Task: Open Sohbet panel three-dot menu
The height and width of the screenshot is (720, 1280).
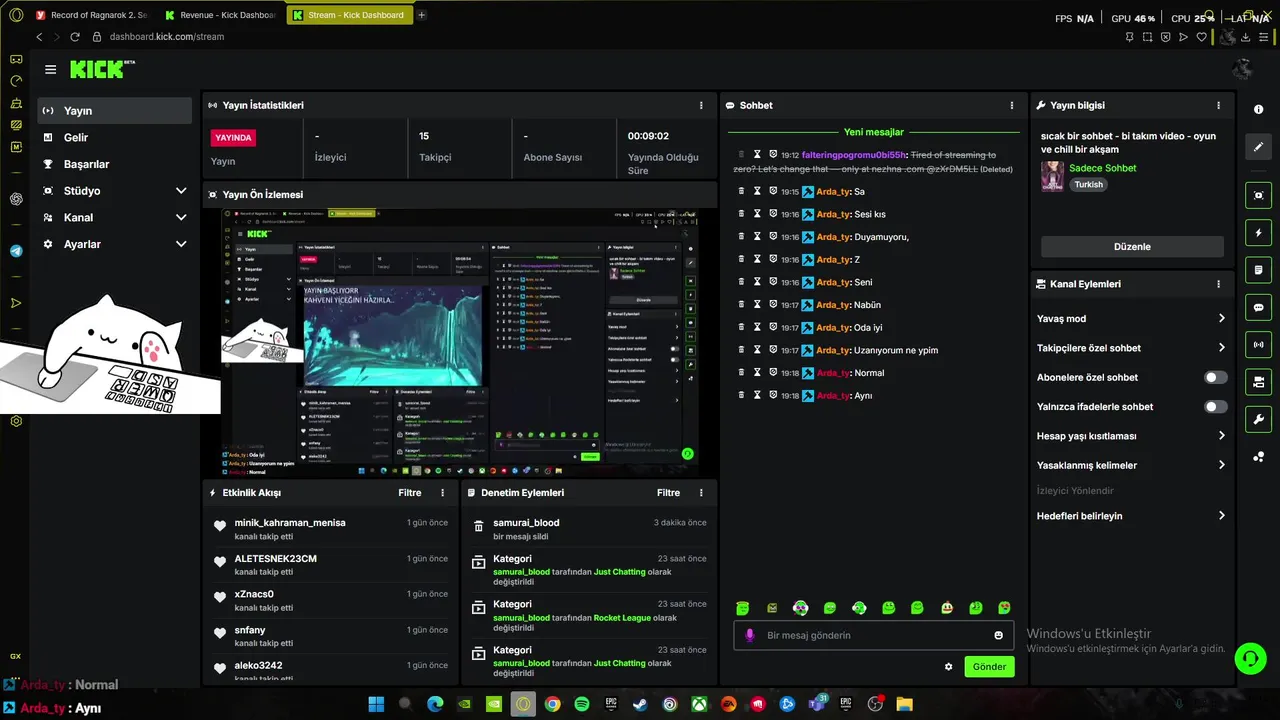Action: pos(1012,105)
